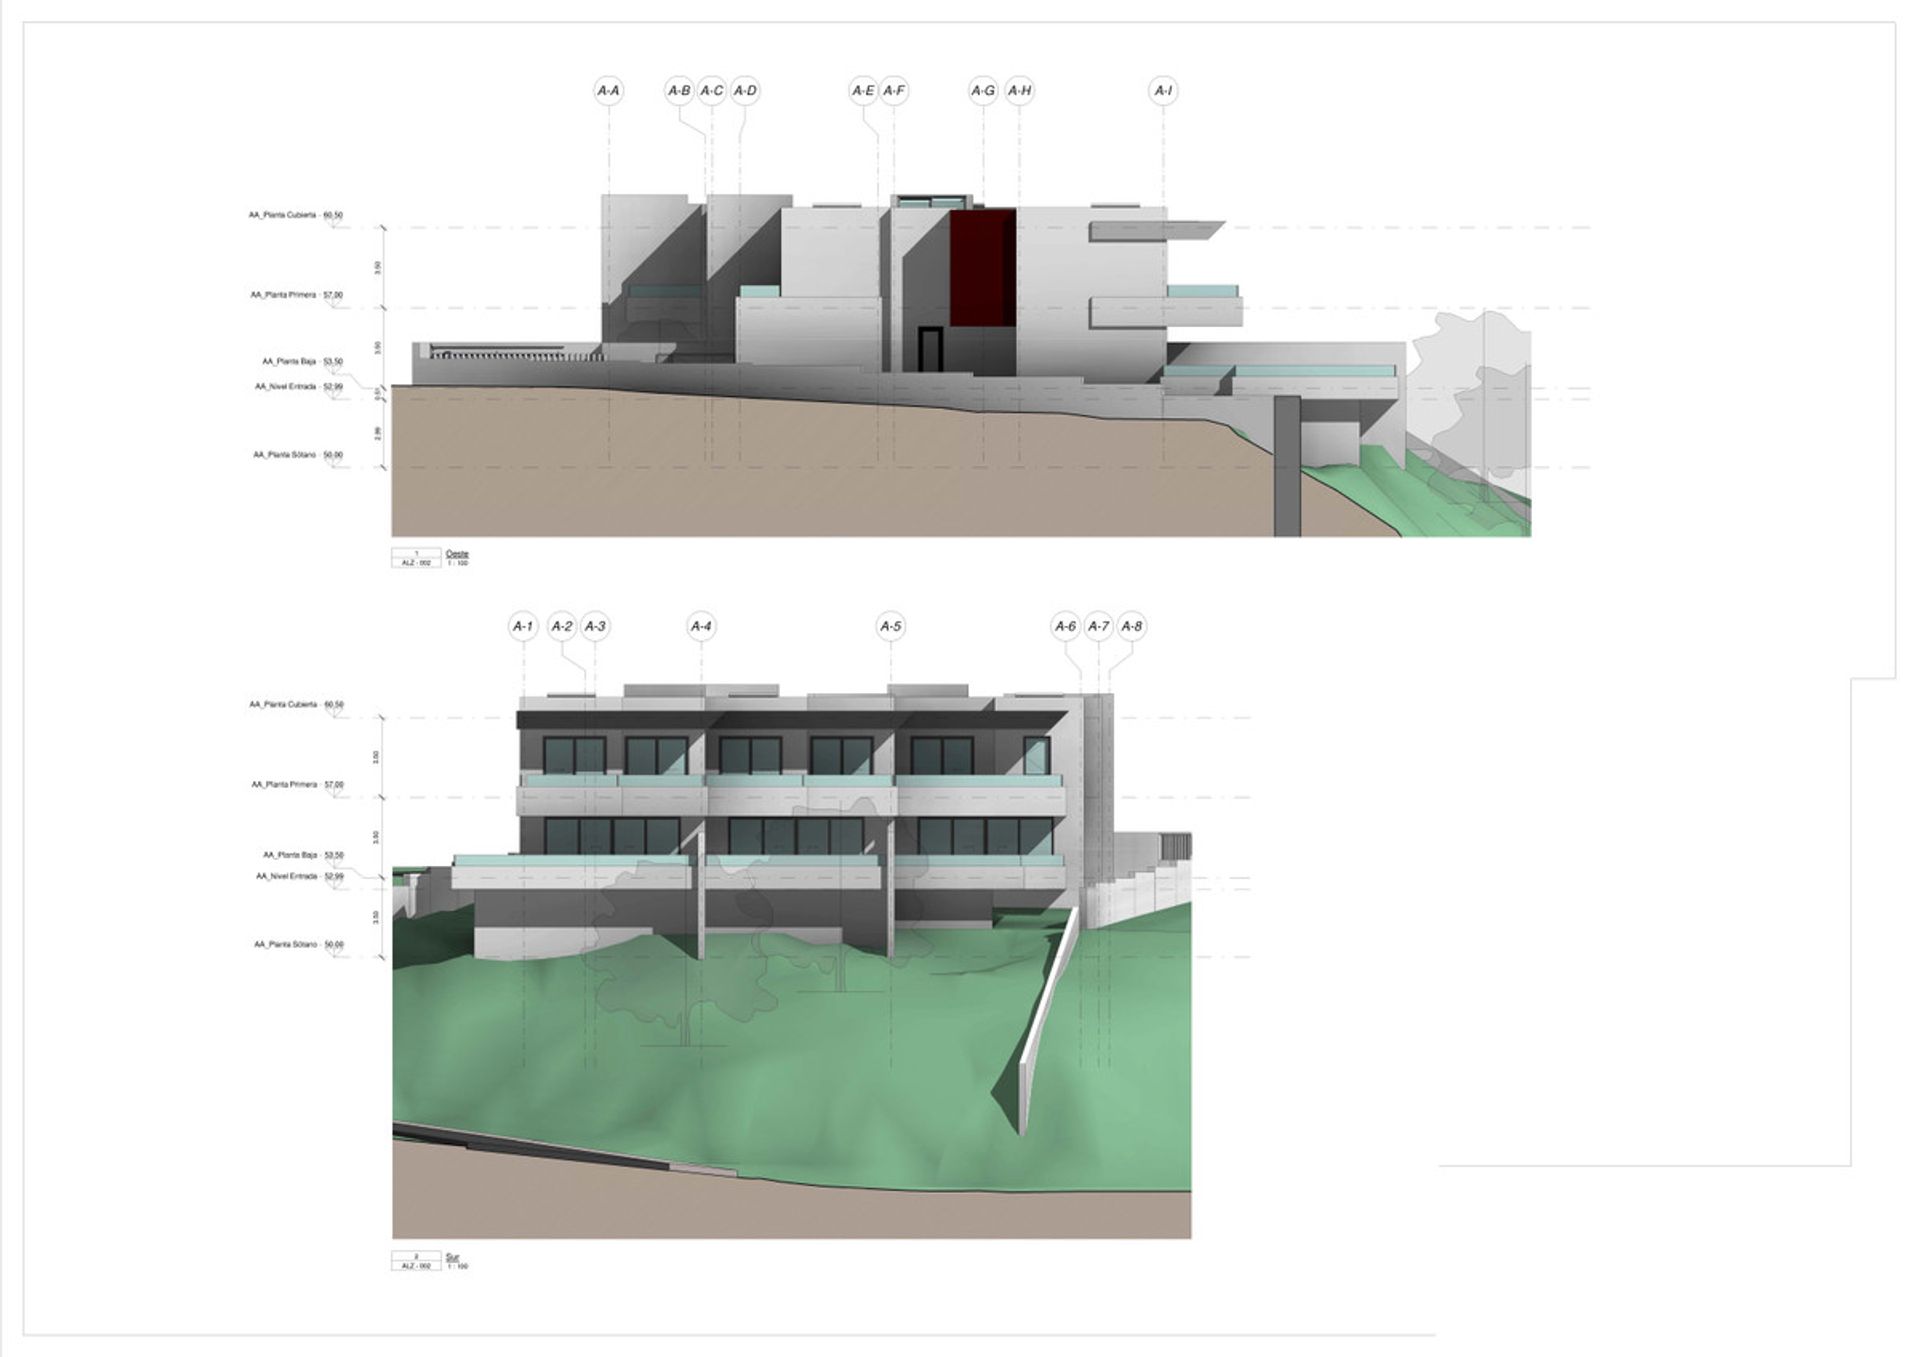The width and height of the screenshot is (1920, 1357).
Task: Select grid bubble A-6
Action: [1066, 627]
